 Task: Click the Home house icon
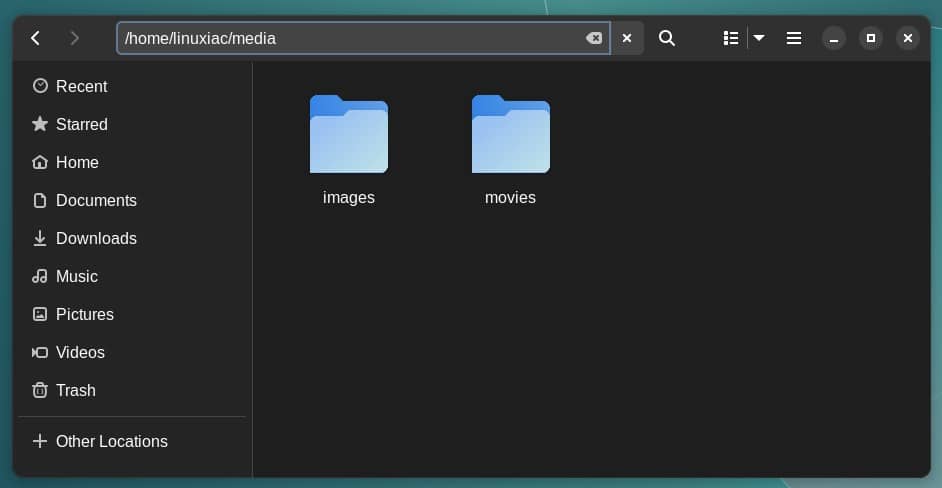pos(40,162)
